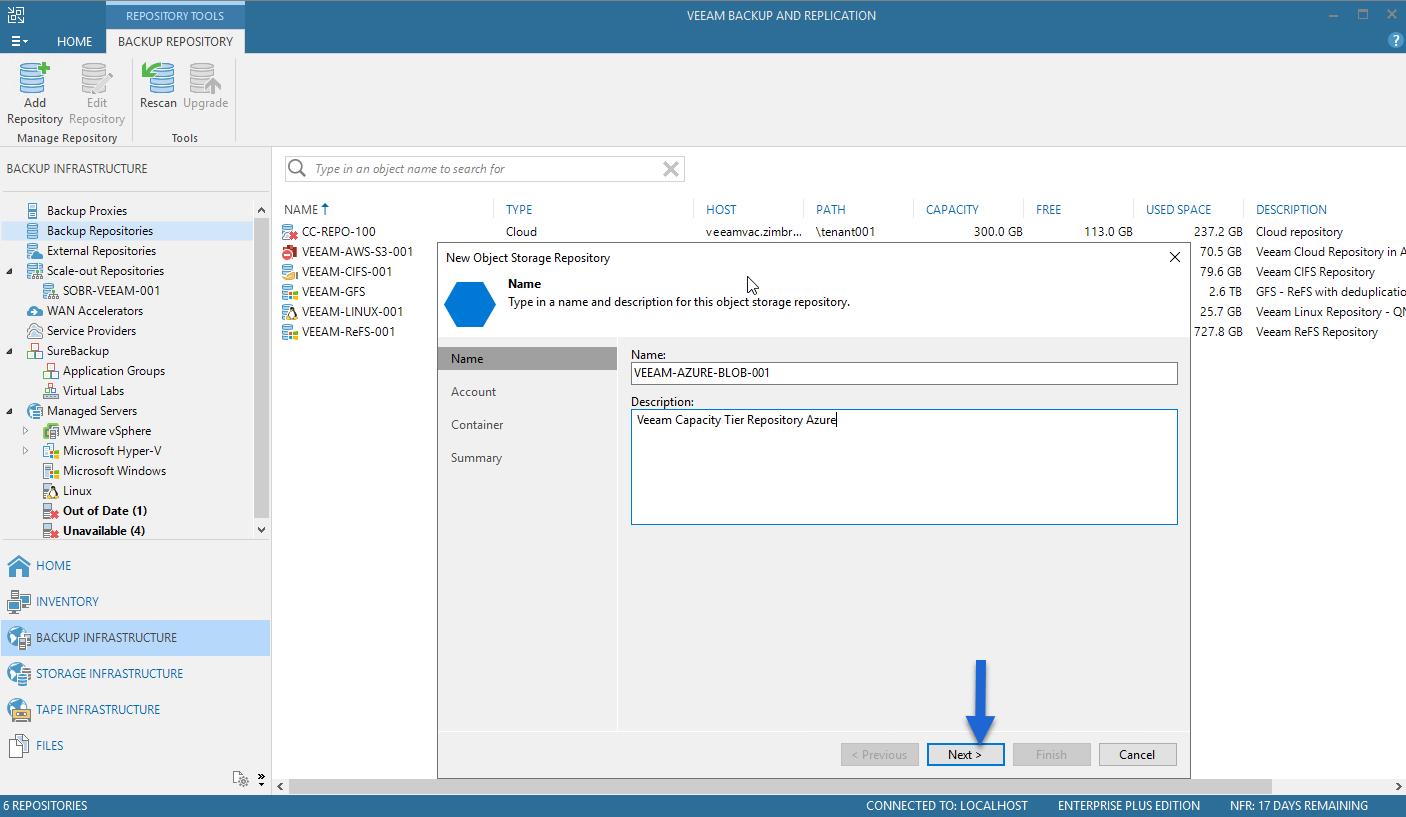1406x817 pixels.
Task: Click the CC-REPO-100 repository icon
Action: point(290,232)
